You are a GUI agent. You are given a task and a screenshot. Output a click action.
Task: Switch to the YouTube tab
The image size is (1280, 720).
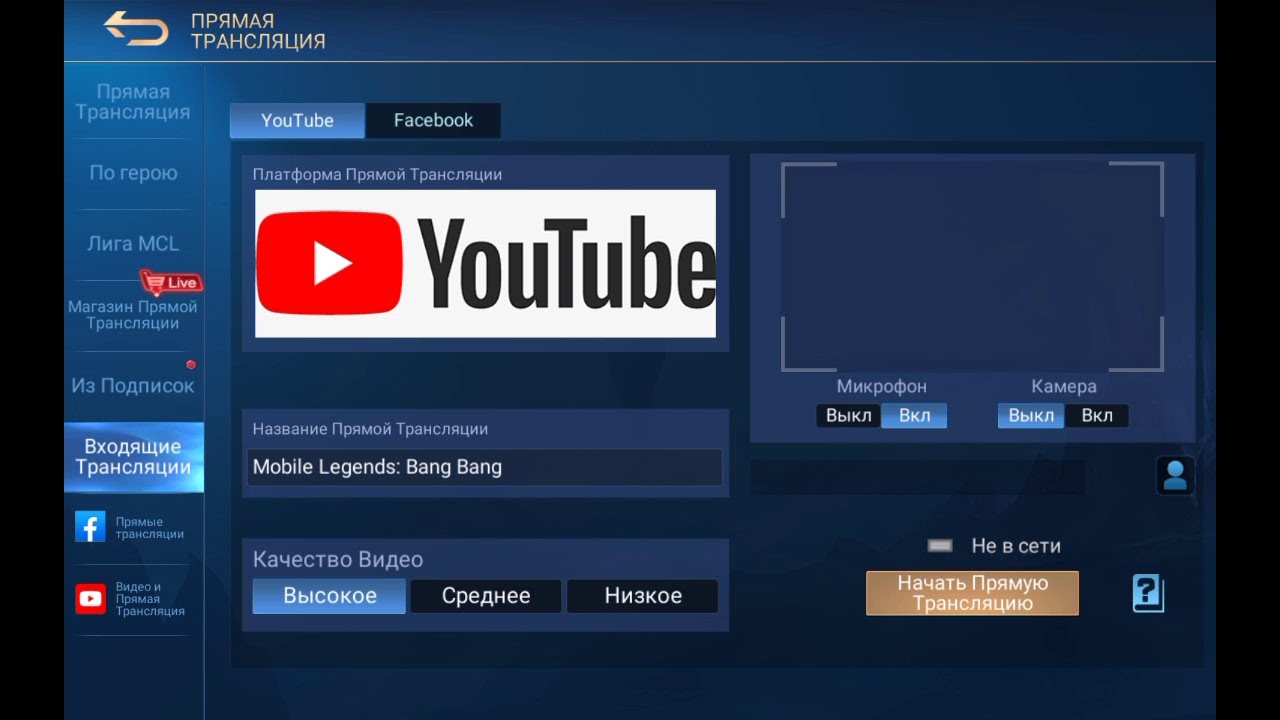297,120
